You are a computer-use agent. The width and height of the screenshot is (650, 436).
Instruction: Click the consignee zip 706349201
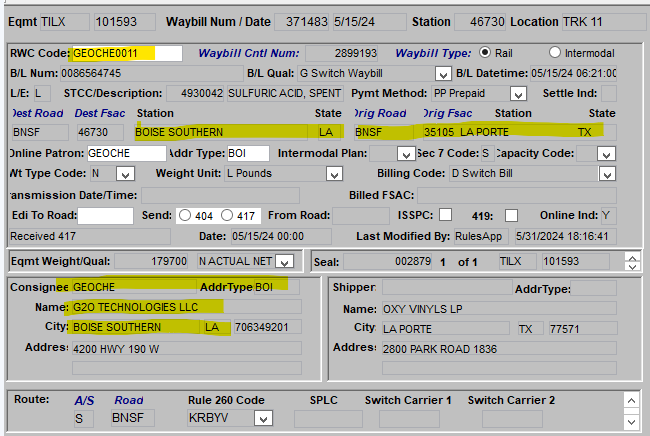click(267, 327)
